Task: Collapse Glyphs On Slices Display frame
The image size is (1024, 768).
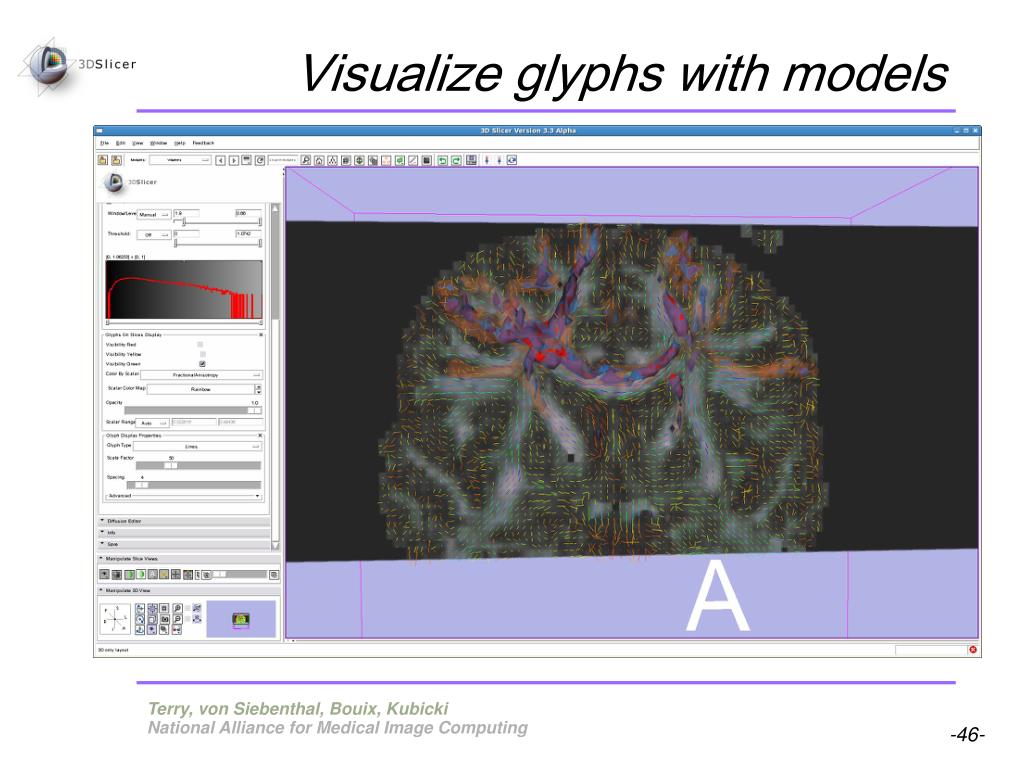Action: [x=261, y=334]
